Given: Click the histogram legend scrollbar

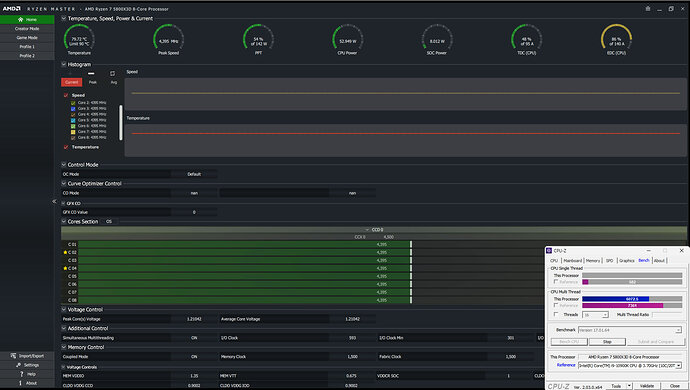Looking at the screenshot, I should [x=121, y=122].
